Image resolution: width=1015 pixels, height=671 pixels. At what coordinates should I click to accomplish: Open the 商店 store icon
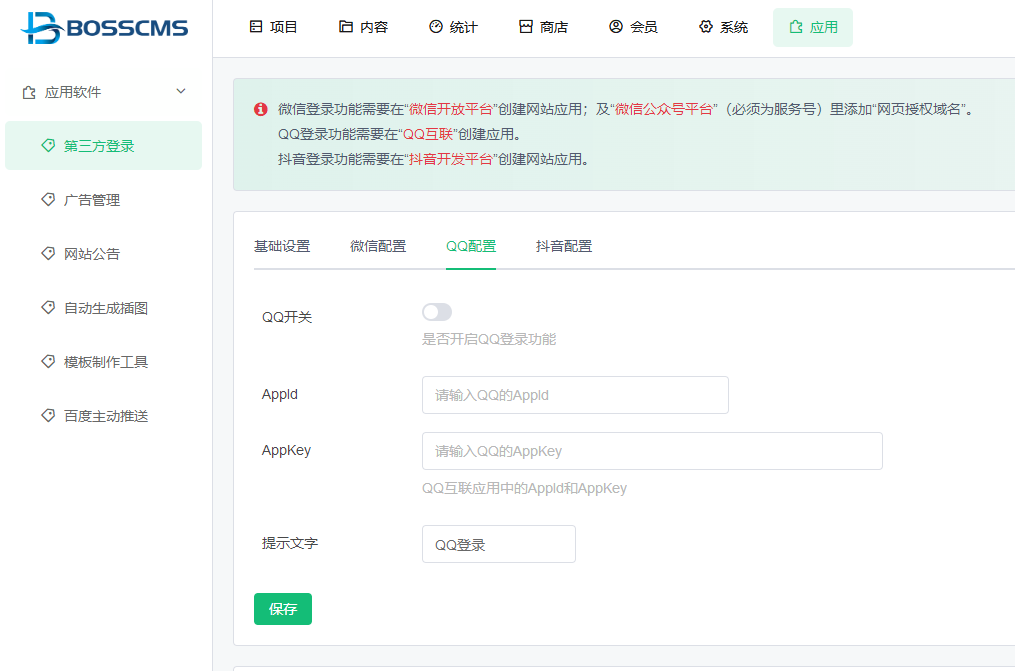pos(526,27)
